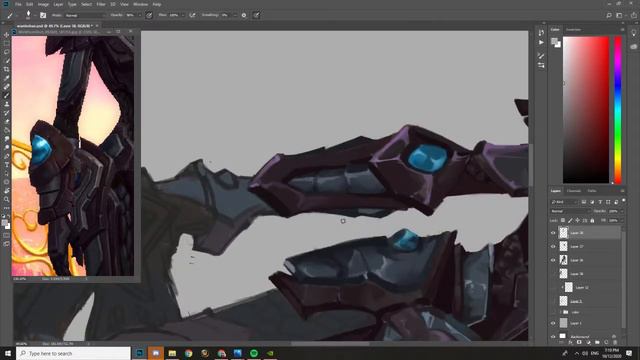Viewport: 640px width, 360px height.
Task: Pick a shade in the color picker field
Action: point(586,110)
